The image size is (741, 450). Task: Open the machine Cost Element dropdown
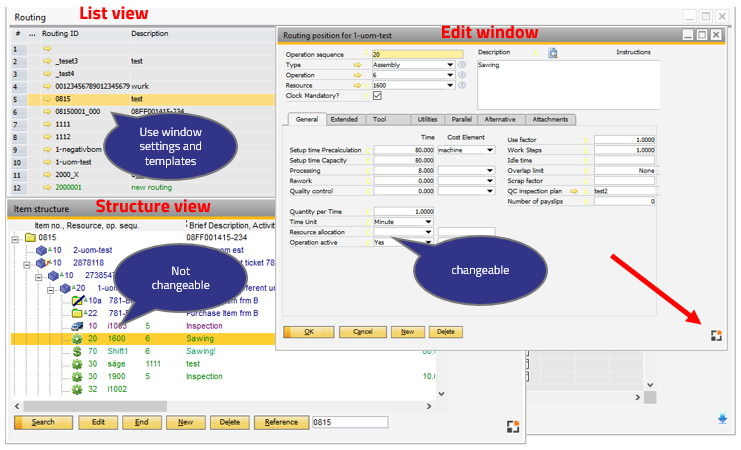click(489, 150)
